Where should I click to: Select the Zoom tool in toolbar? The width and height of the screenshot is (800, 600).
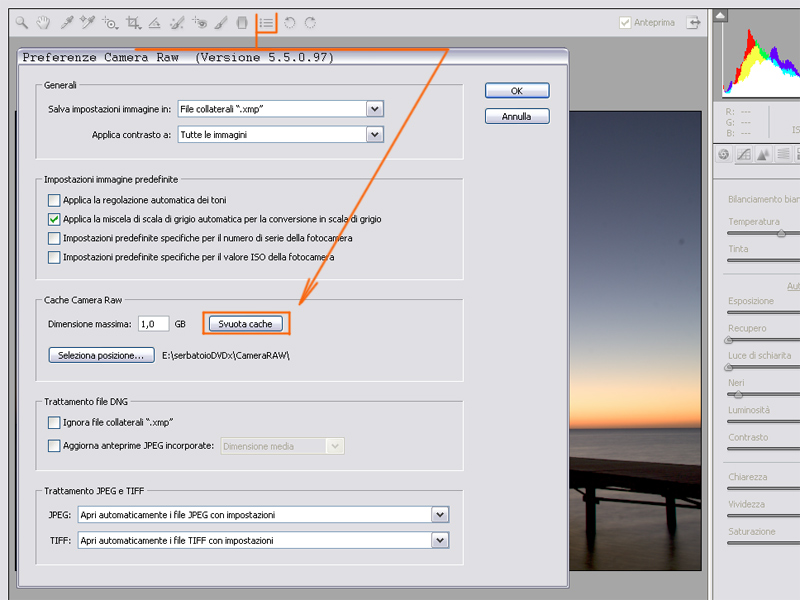point(21,22)
